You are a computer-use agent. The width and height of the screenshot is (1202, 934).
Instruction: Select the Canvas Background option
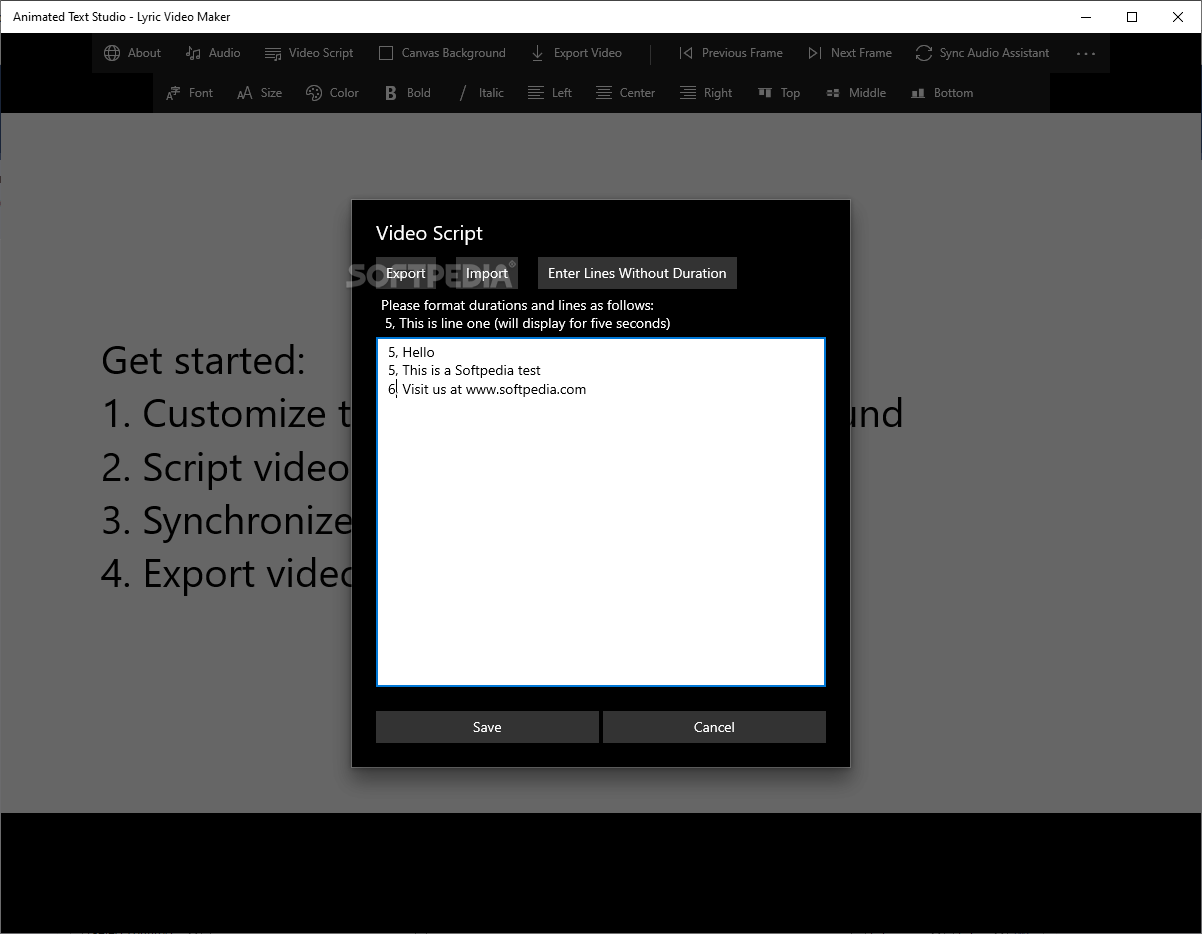click(x=441, y=52)
